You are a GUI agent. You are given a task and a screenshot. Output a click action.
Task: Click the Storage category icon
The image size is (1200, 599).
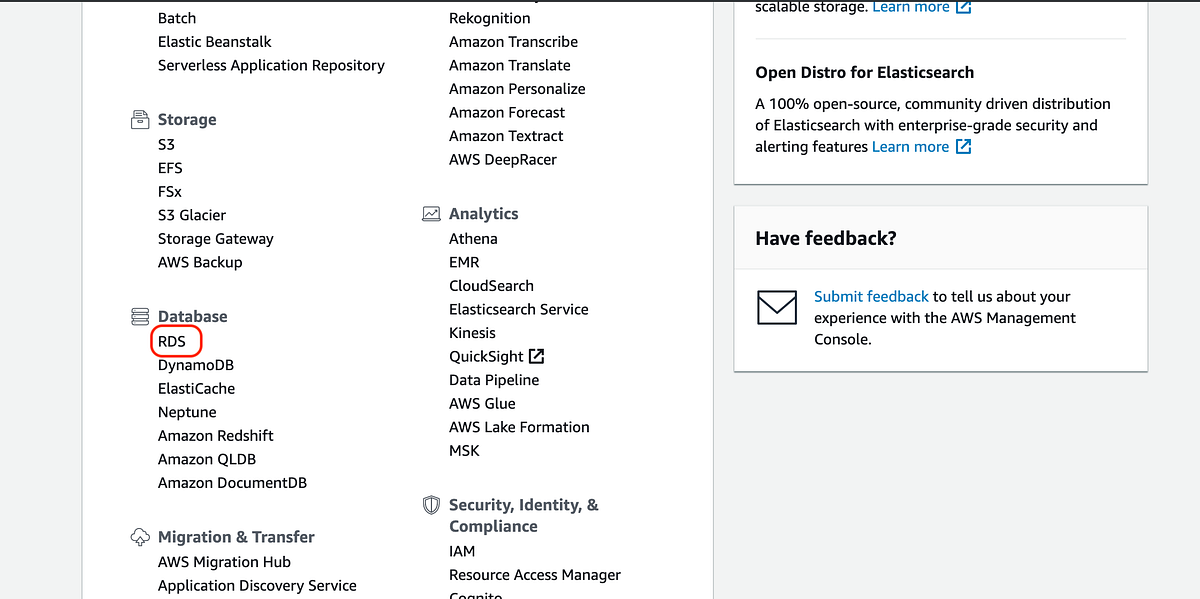click(139, 119)
